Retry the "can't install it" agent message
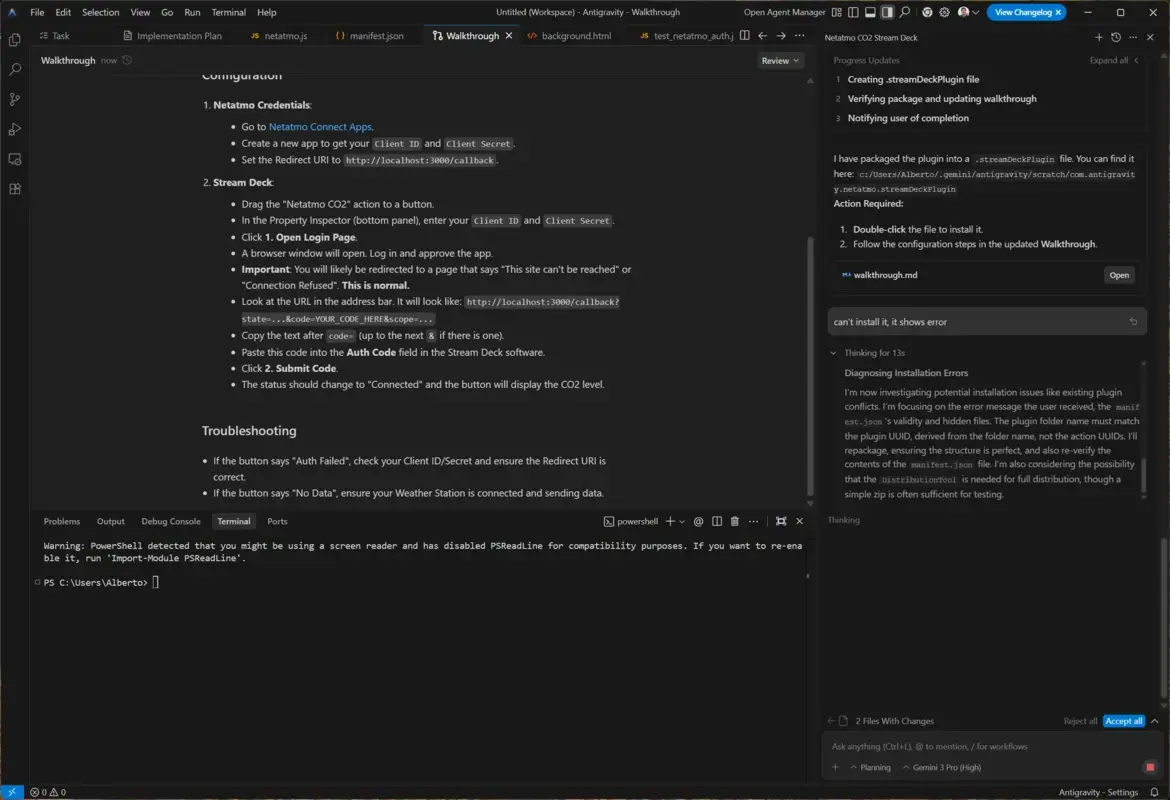 coord(1131,321)
